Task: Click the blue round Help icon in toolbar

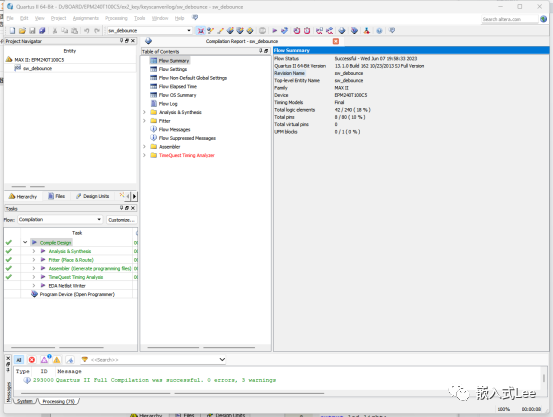Action: pyautogui.click(x=379, y=31)
